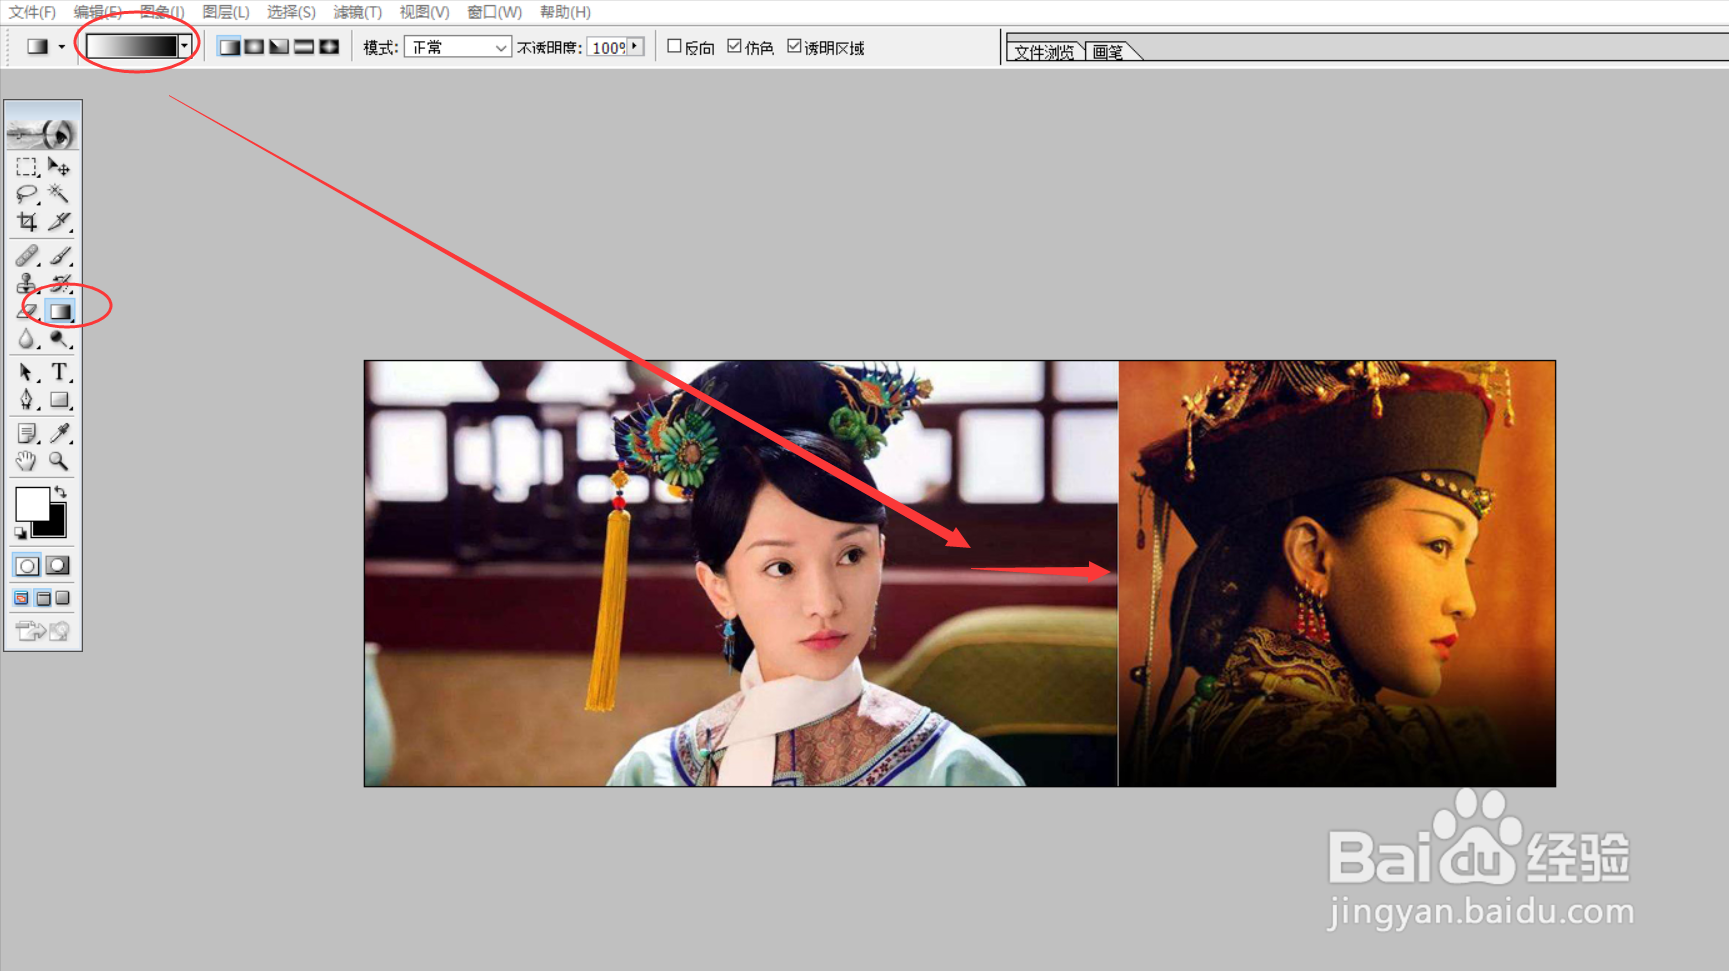
Task: Switch to the 文件浏览 tab
Action: pos(1044,52)
